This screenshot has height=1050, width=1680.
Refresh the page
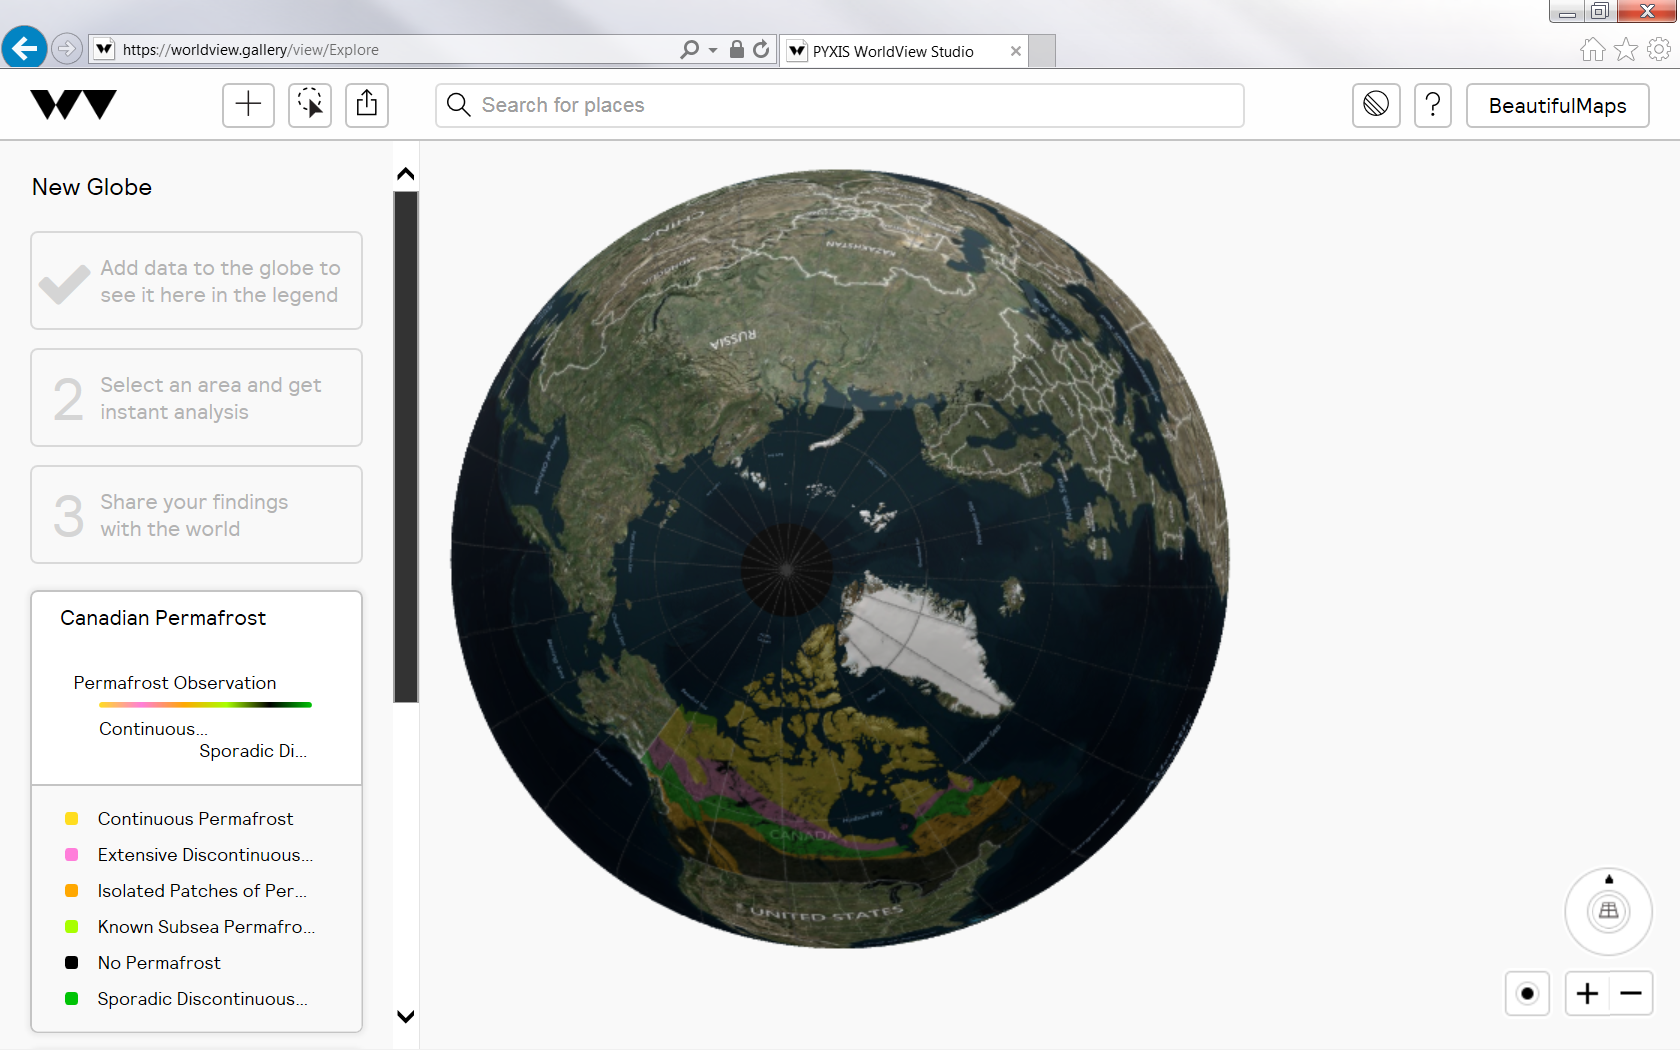coord(761,49)
